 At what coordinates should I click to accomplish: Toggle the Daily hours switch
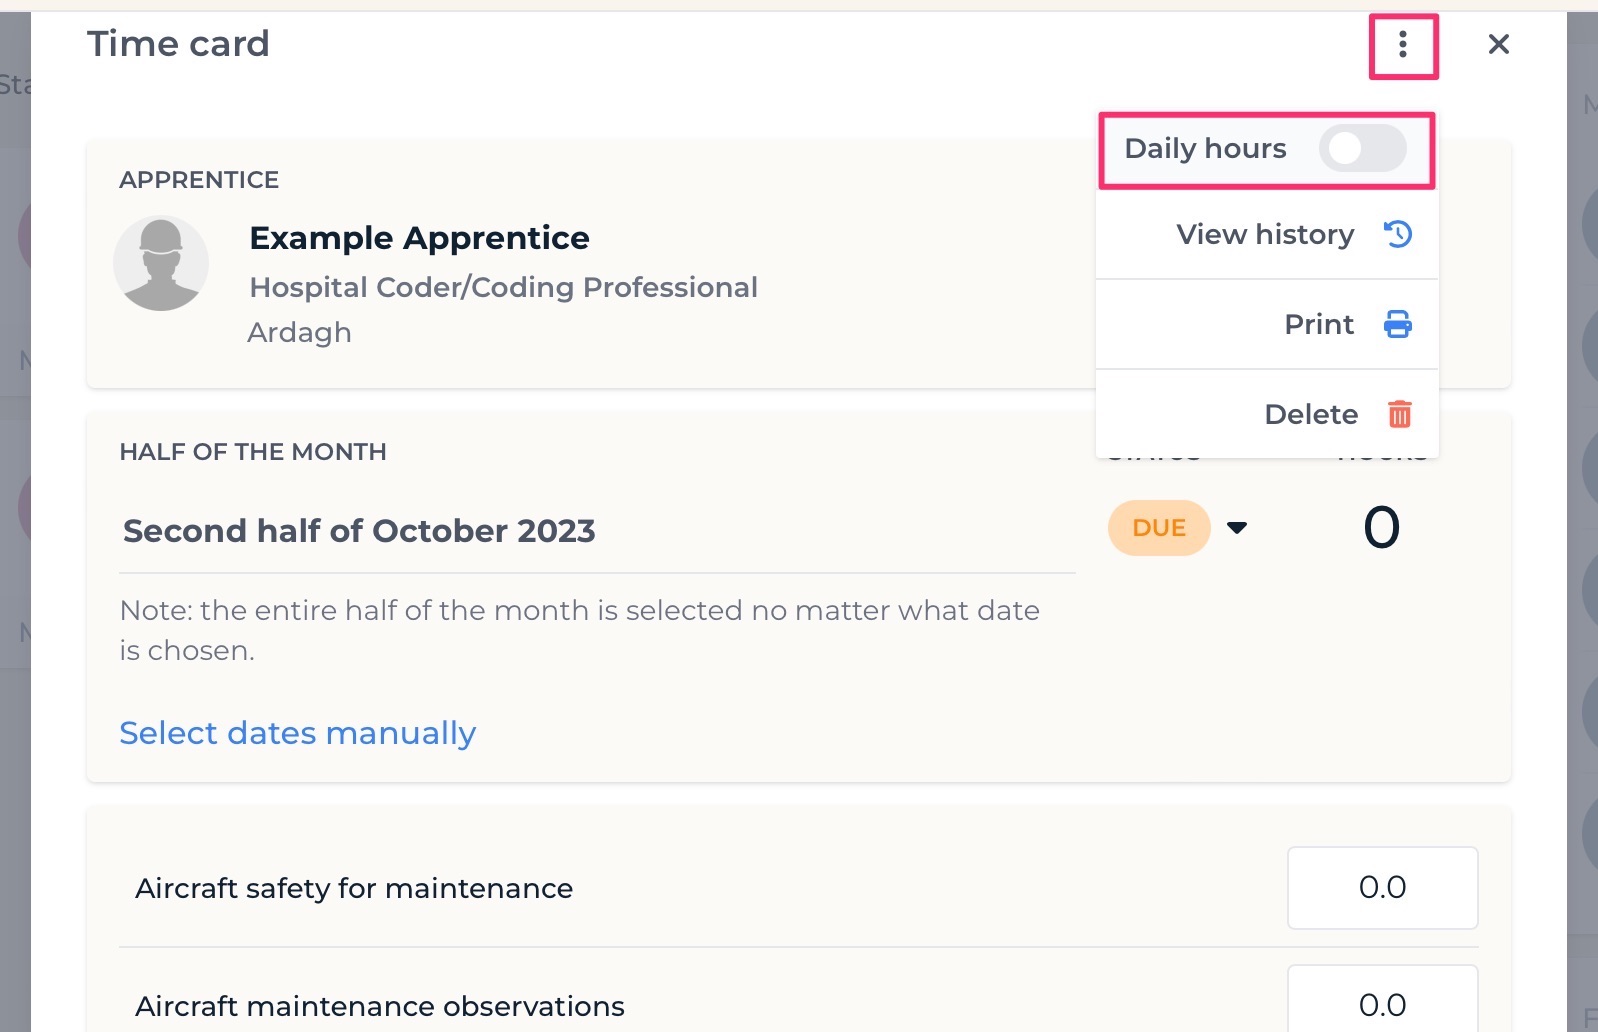(1362, 148)
